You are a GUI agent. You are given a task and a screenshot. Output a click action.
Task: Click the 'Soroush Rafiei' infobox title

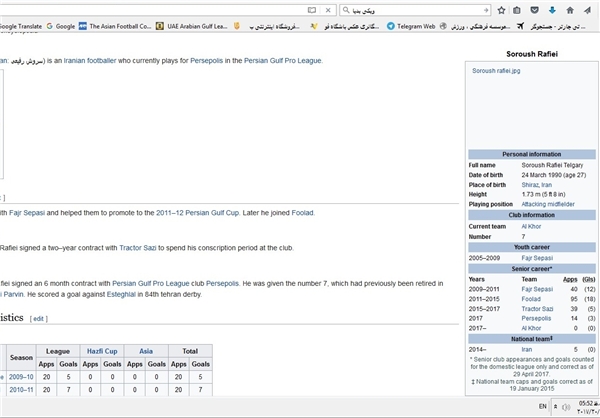pos(532,54)
